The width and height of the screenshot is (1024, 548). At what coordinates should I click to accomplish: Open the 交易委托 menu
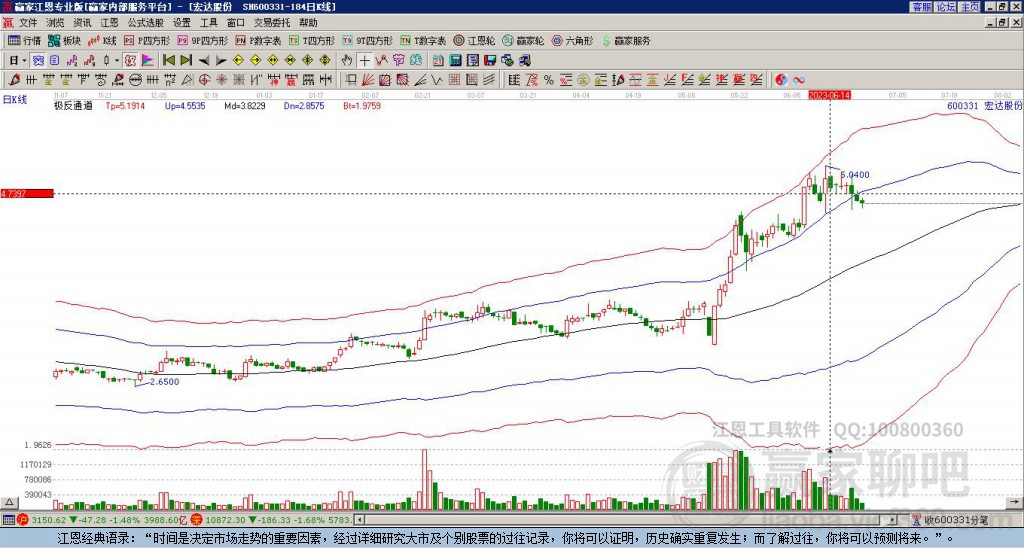[272, 23]
